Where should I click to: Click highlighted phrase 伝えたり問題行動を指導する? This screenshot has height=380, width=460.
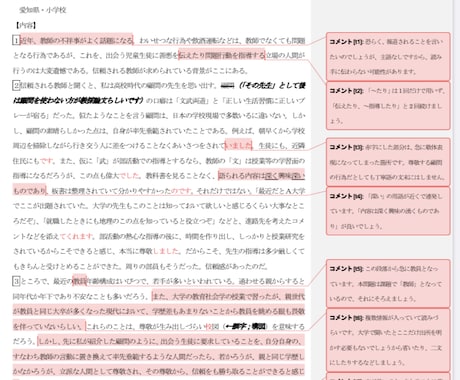pyautogui.click(x=222, y=55)
